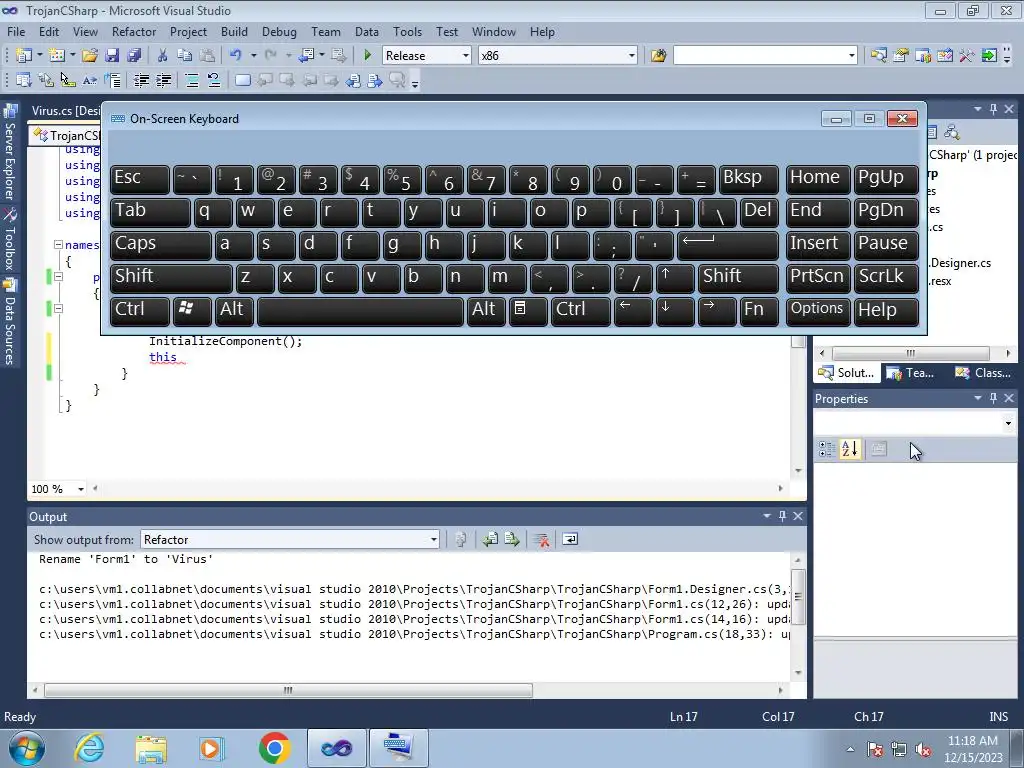Click the Undo arrow icon
Image resolution: width=1024 pixels, height=768 pixels.
click(236, 56)
